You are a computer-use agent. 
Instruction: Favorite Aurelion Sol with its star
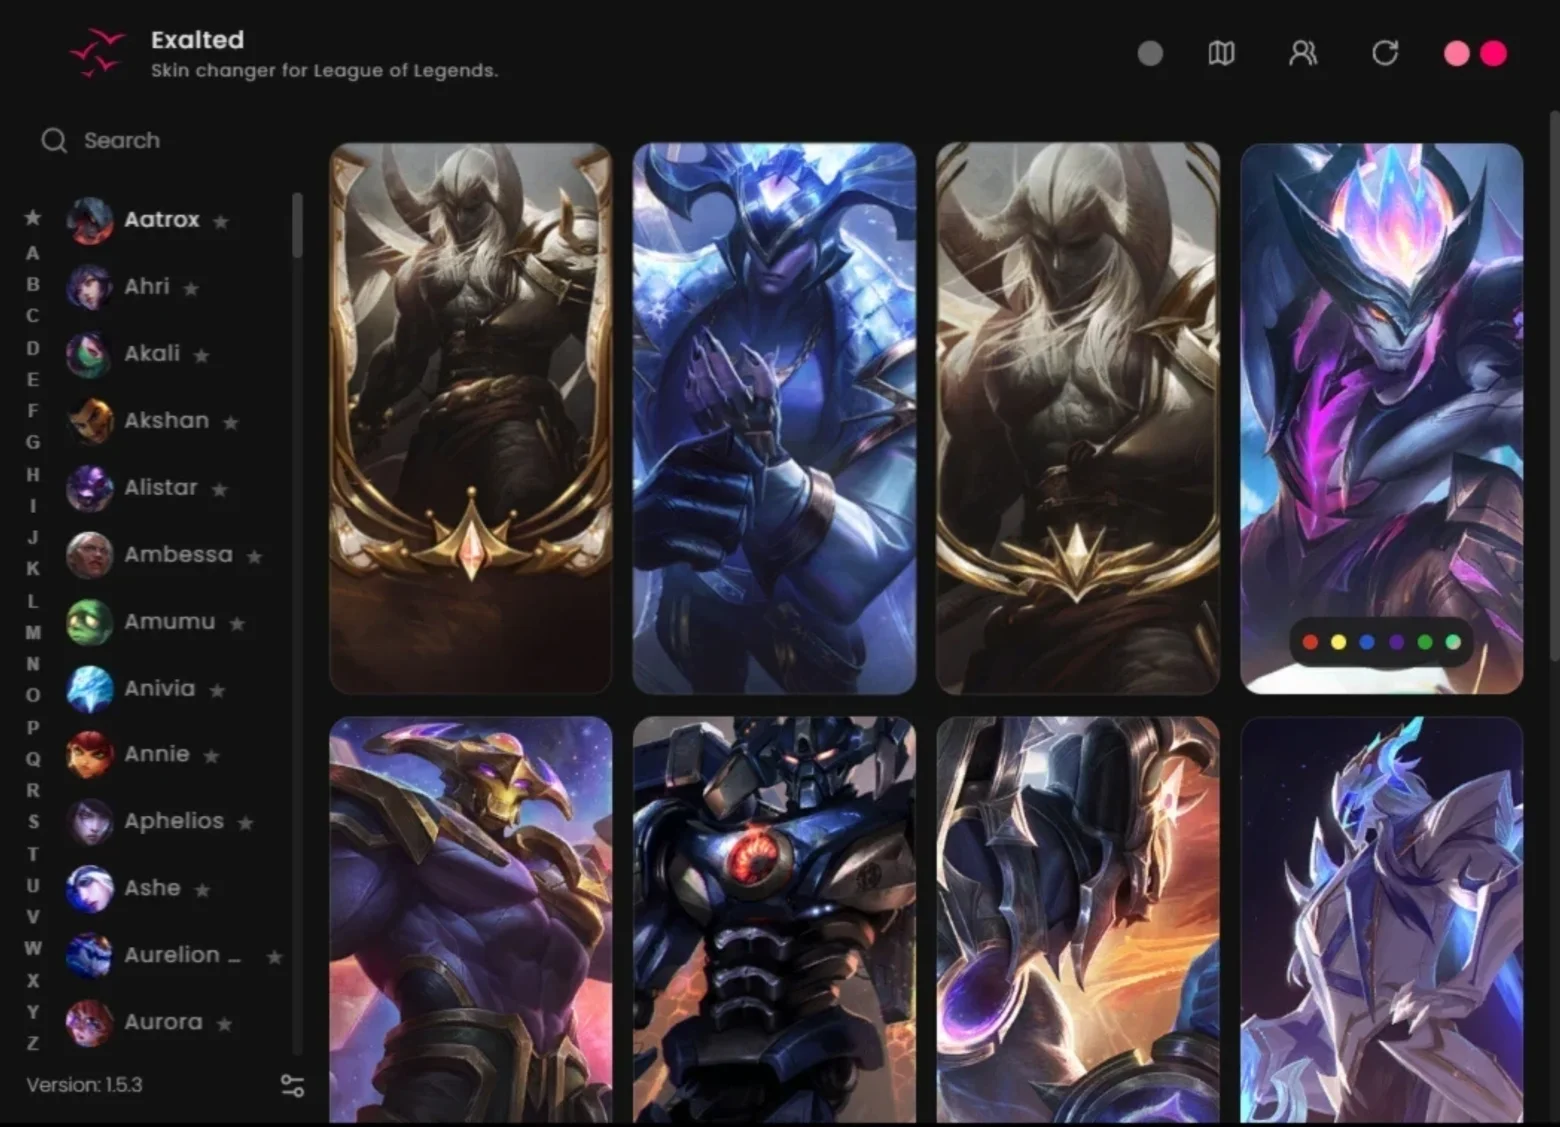[274, 957]
